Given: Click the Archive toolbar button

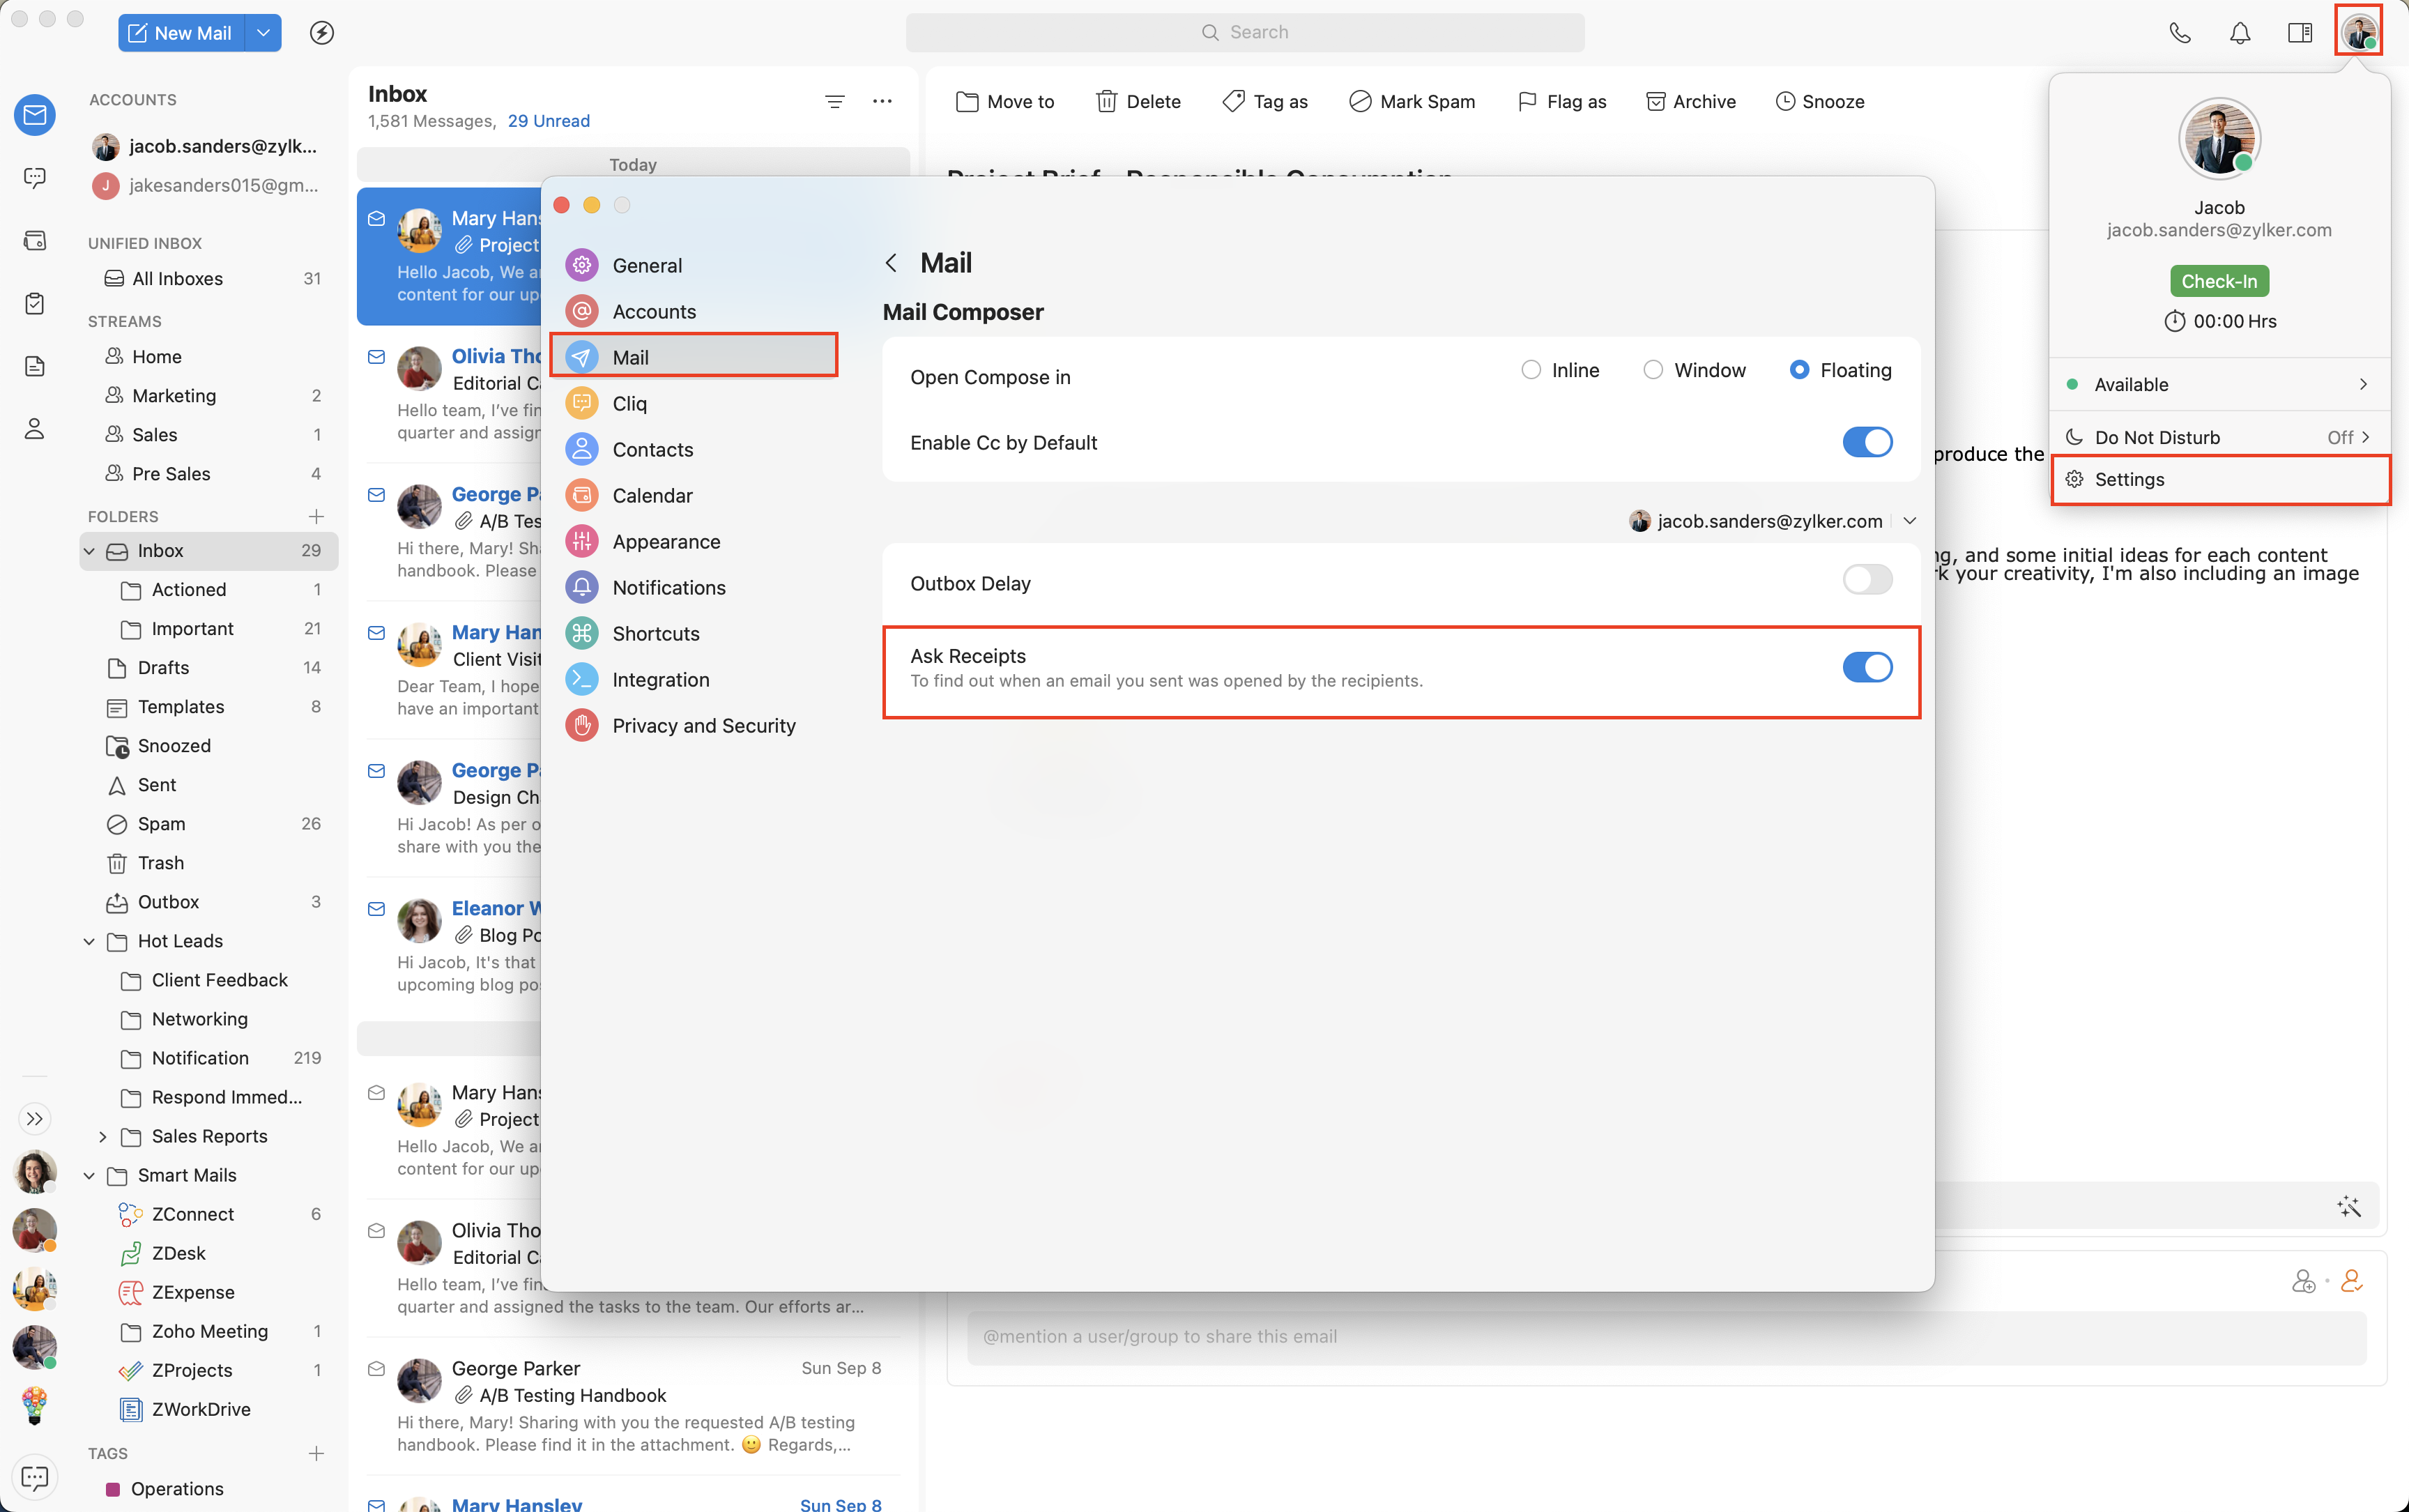Looking at the screenshot, I should [x=1691, y=101].
